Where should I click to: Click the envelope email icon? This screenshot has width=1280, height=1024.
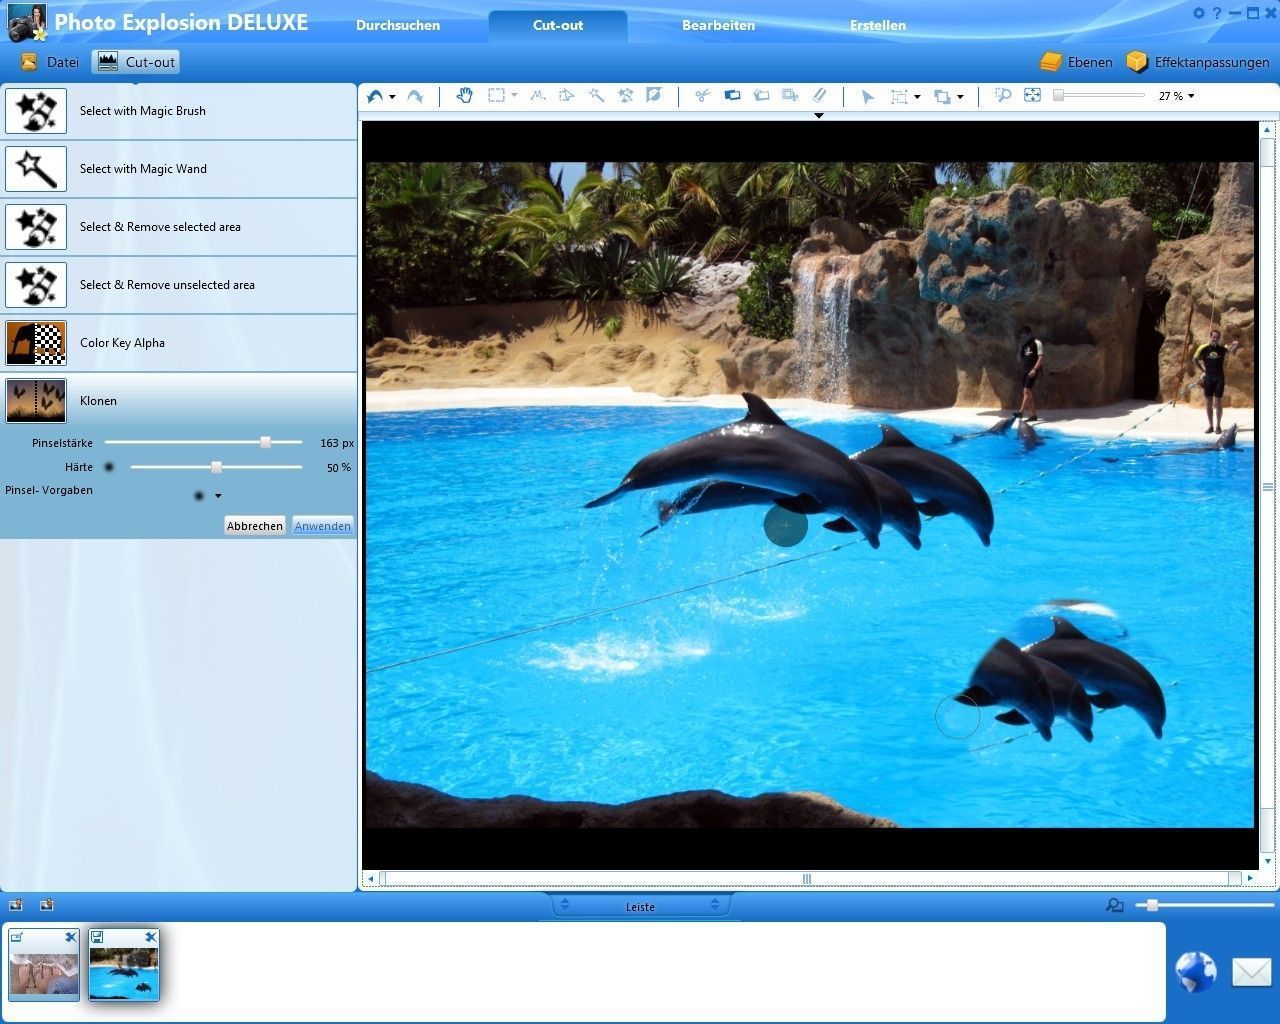point(1250,971)
